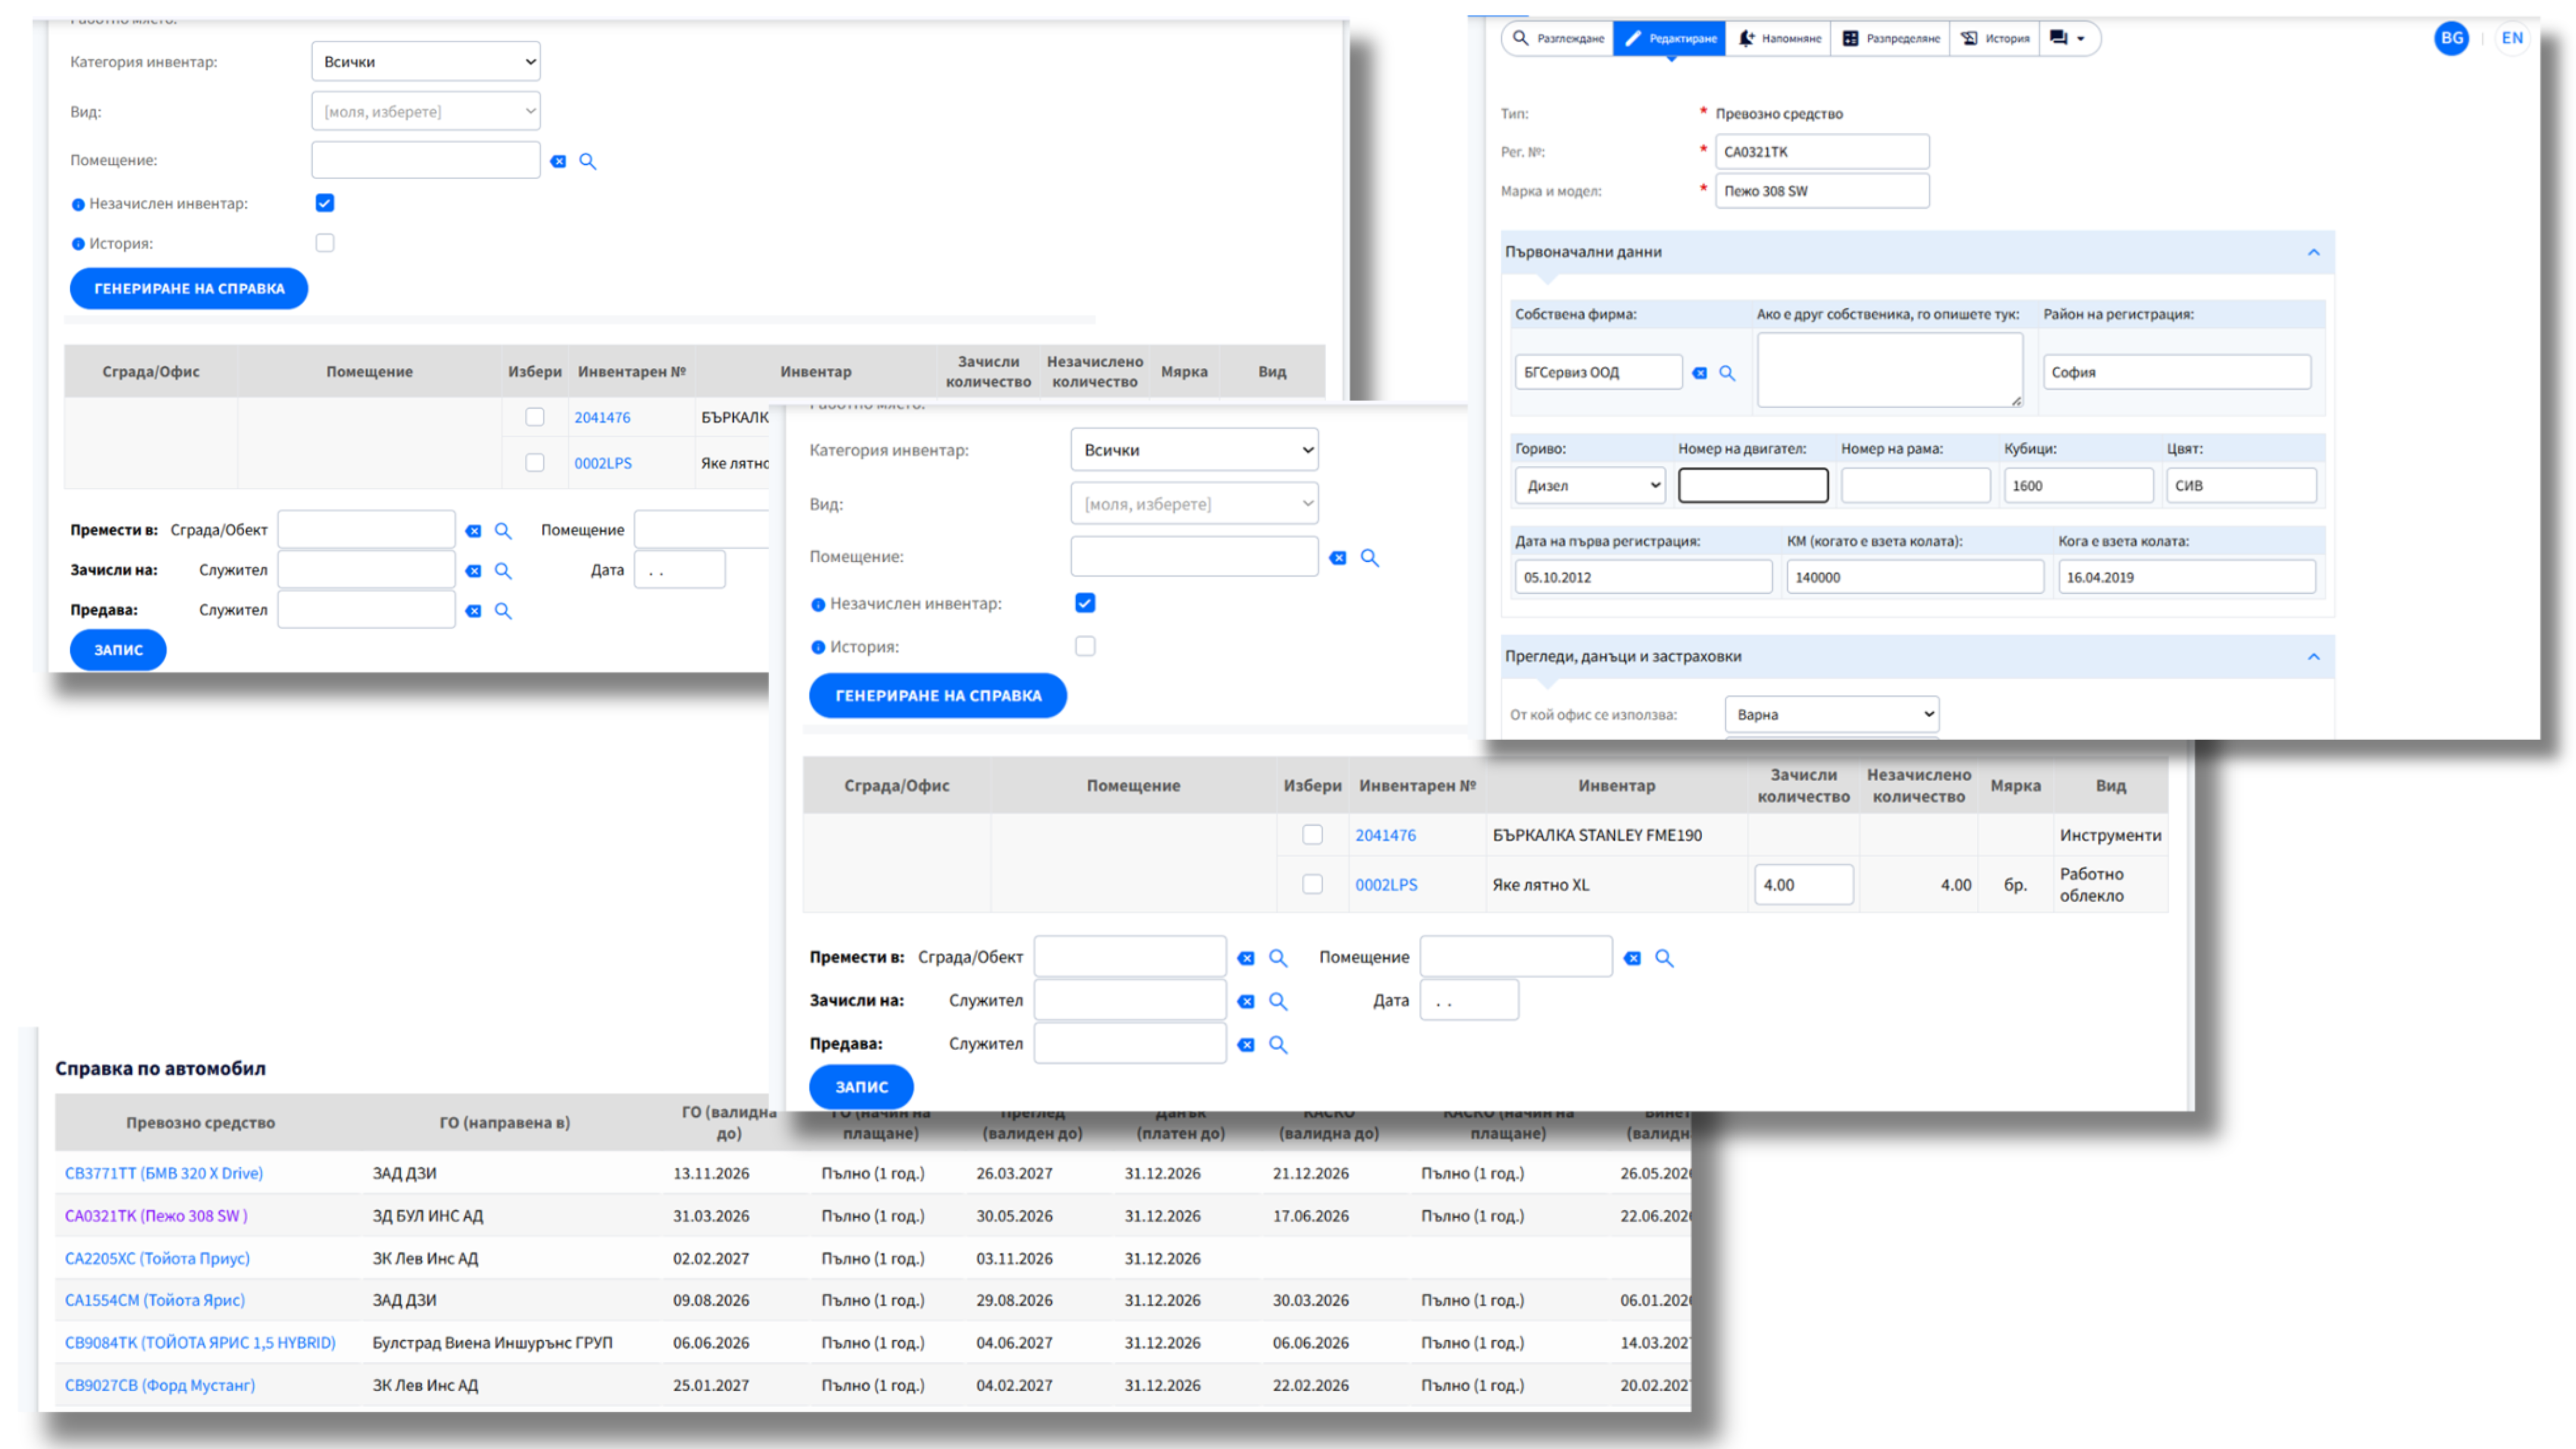The image size is (2576, 1449).
Task: Click the Рег. № field with СА0321ТК
Action: pos(1822,152)
